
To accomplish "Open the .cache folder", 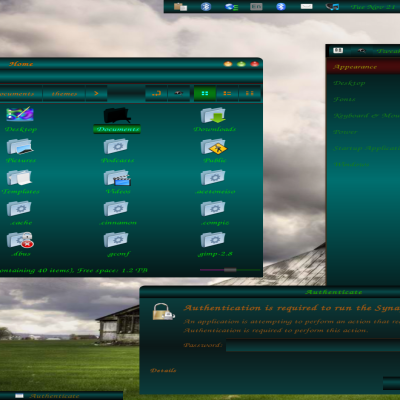I will pos(19,209).
